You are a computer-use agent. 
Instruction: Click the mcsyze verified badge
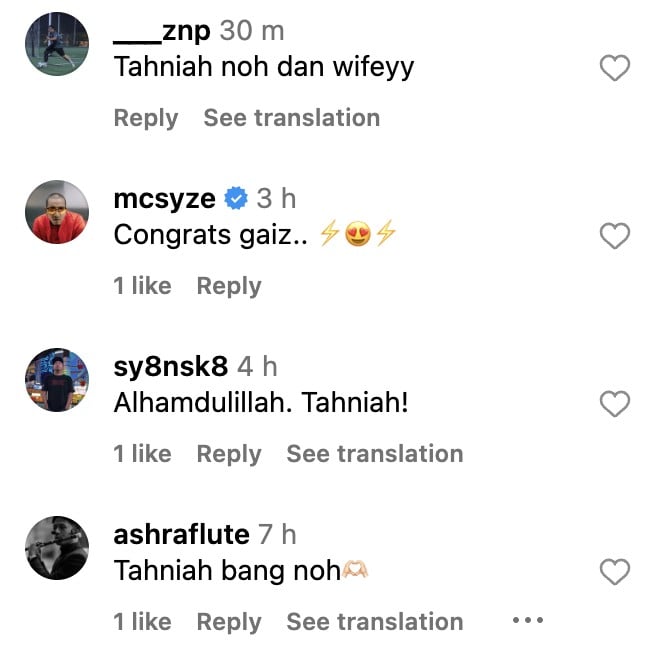(x=236, y=198)
